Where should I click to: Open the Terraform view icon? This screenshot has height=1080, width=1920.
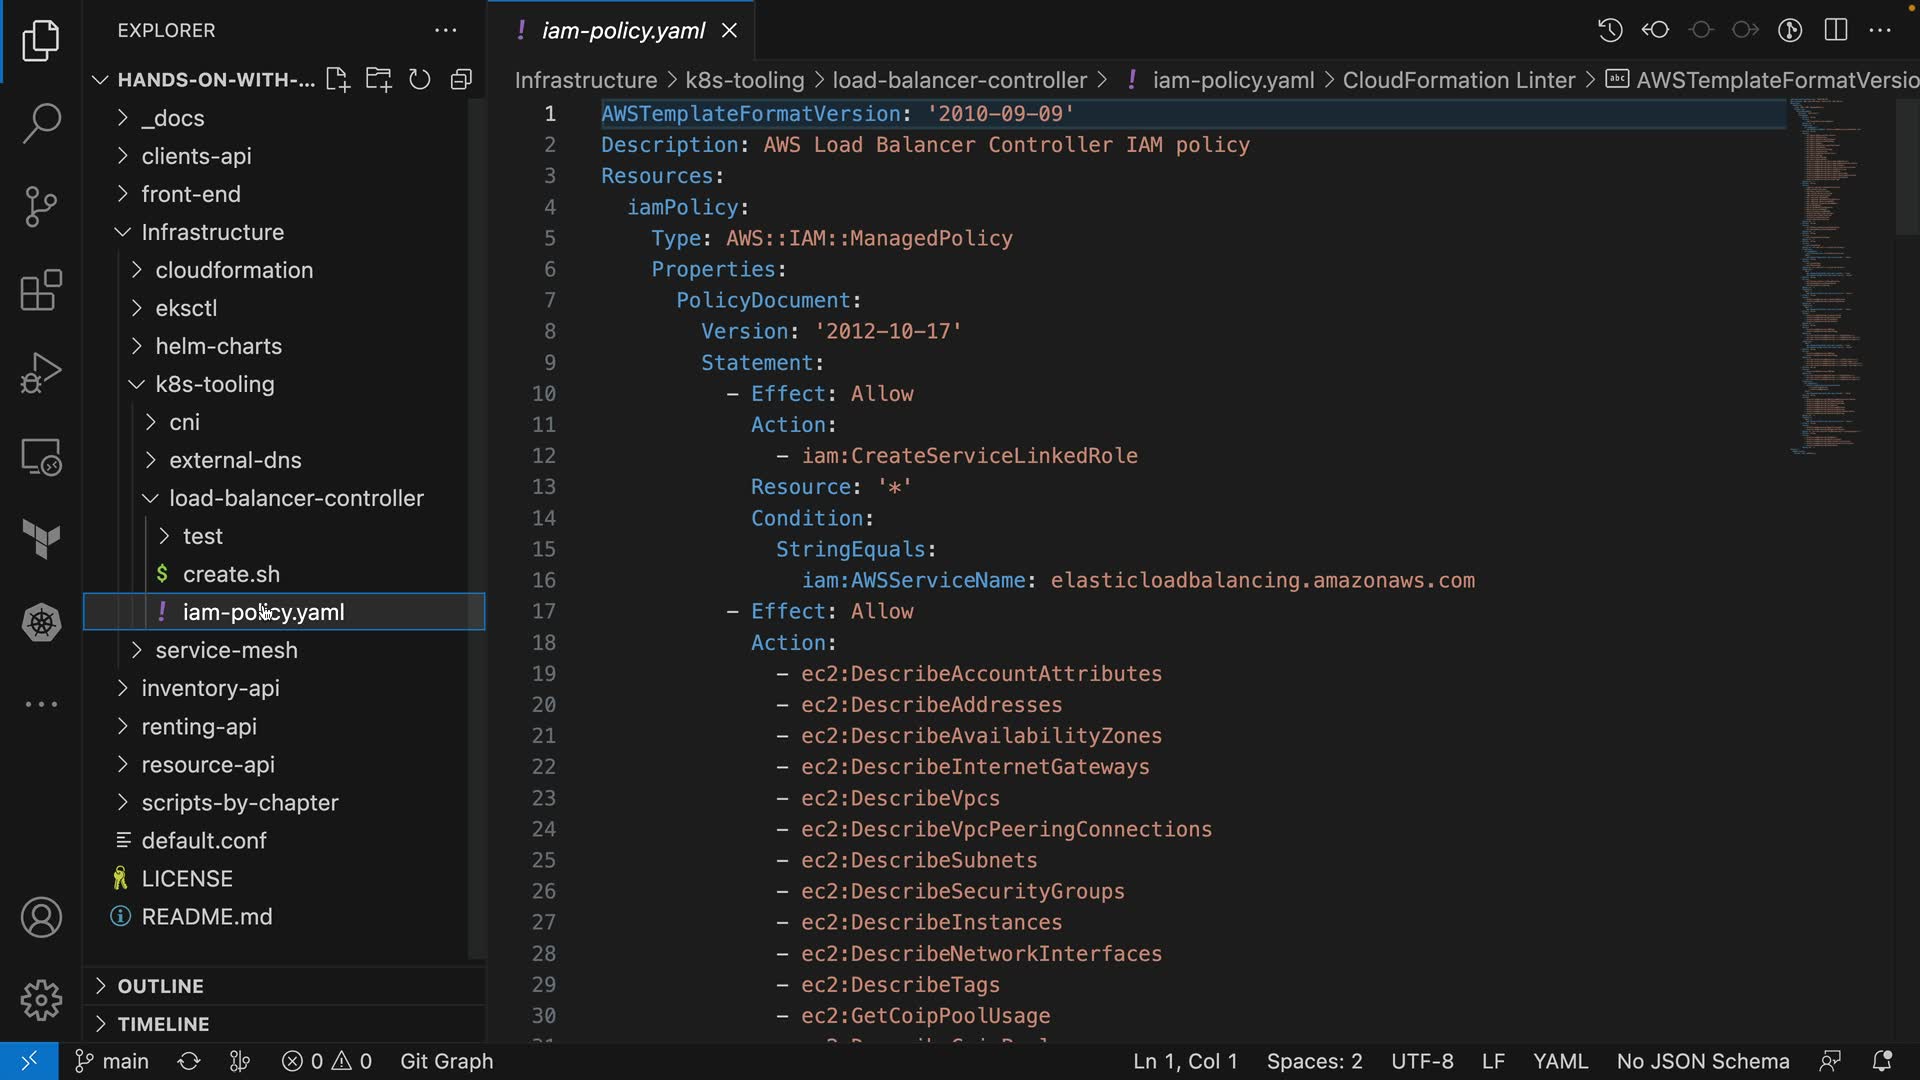click(41, 539)
